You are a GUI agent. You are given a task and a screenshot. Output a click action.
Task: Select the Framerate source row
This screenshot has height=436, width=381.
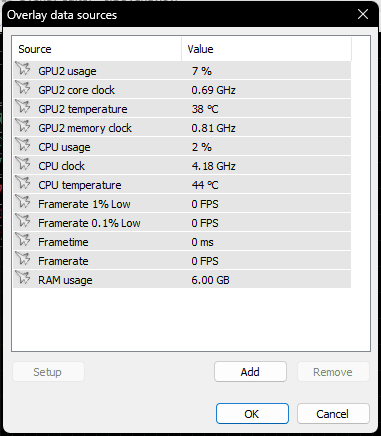tap(182, 261)
